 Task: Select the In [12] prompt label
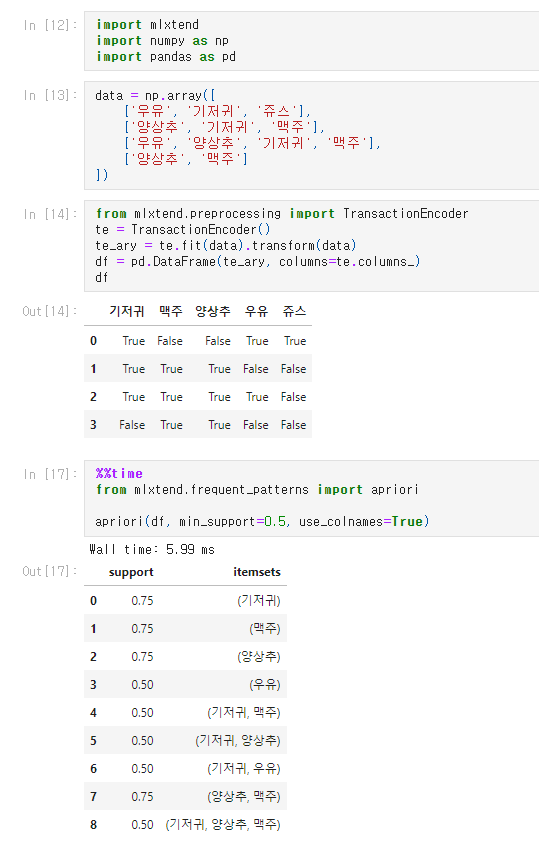[x=50, y=25]
